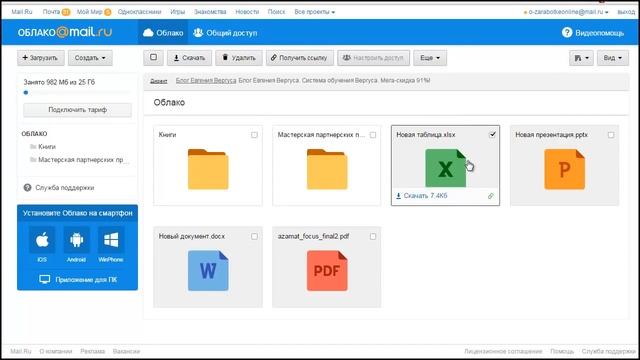Click the выход logout link
The image size is (640, 360).
626,12
